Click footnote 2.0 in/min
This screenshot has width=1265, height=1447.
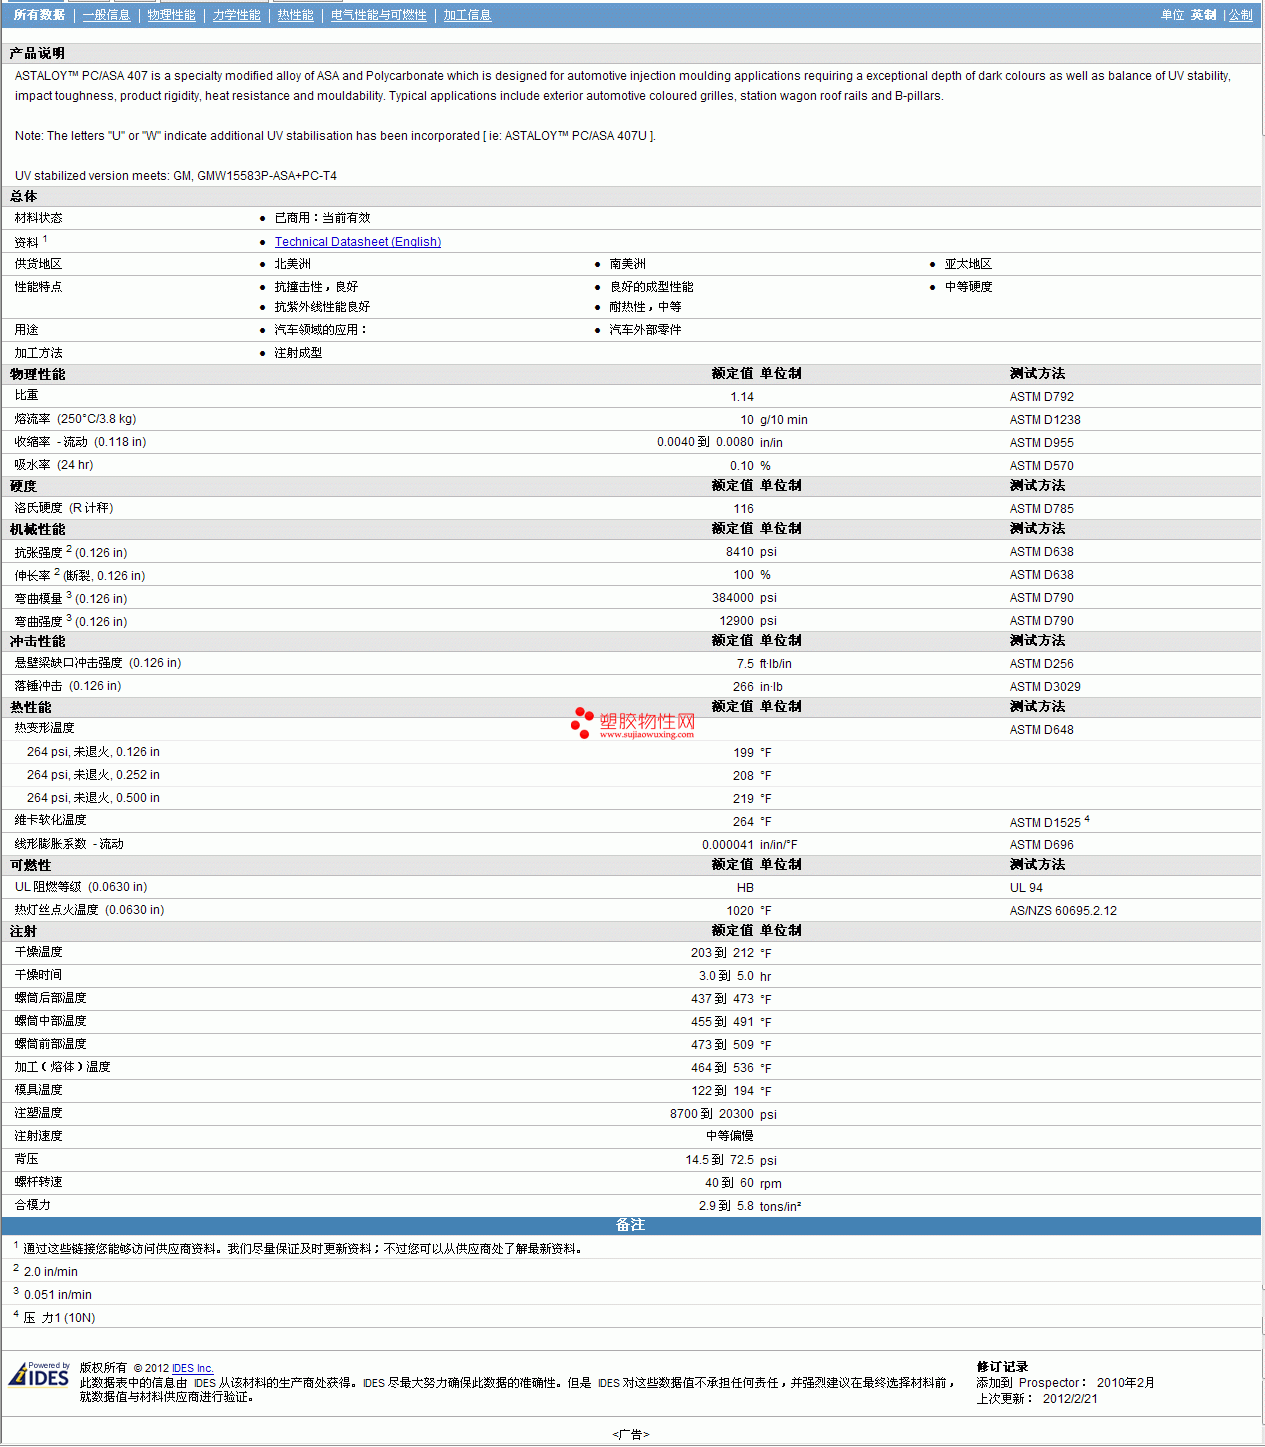pos(51,1272)
